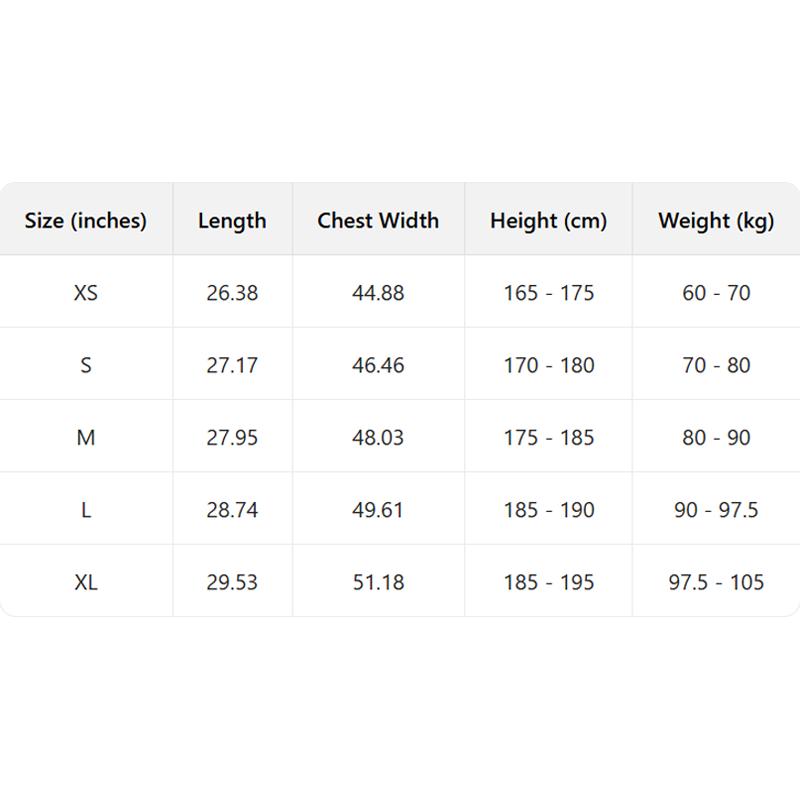Viewport: 800px width, 800px height.
Task: Click the 185 - 195 height cell
Action: [x=548, y=582]
